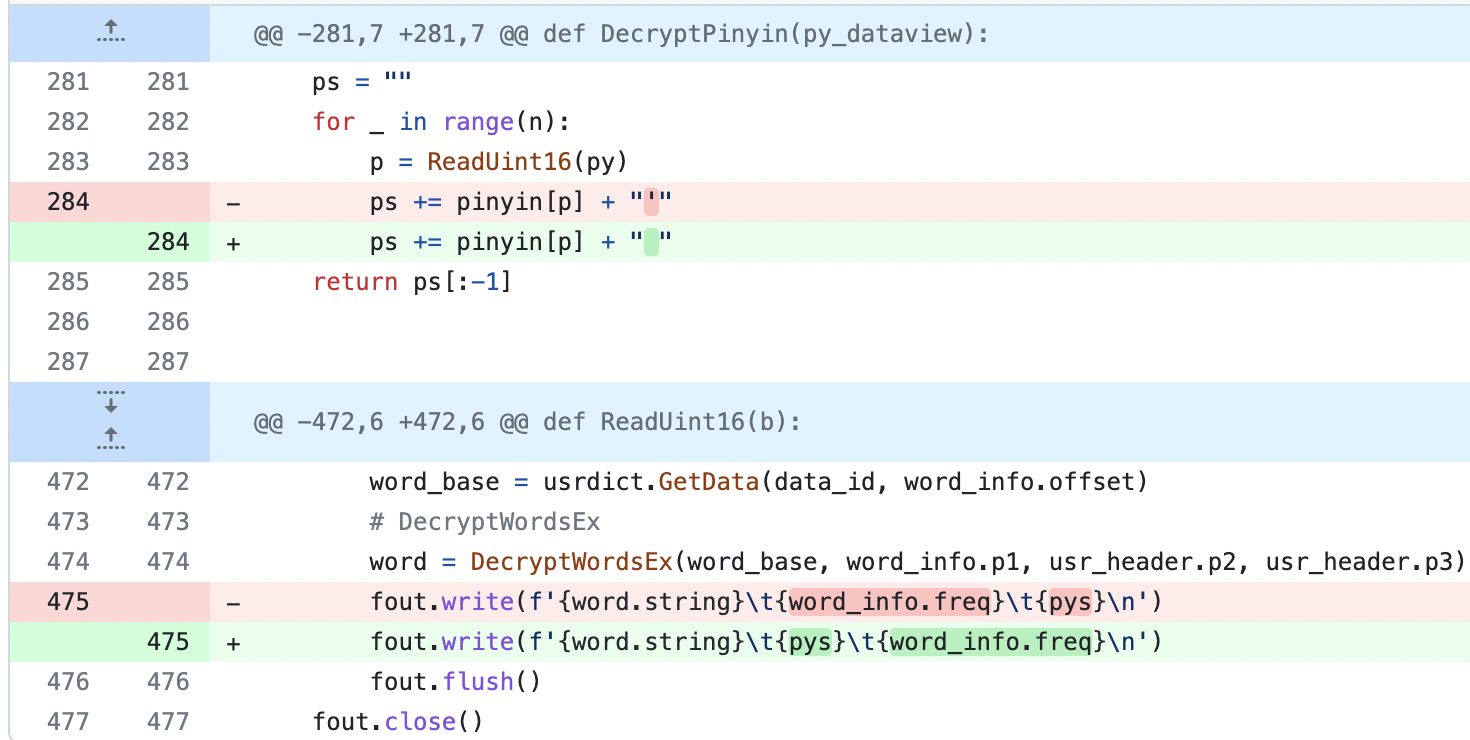Select the hunk header for def DecryptPinyin(py_dataview)
Viewport: 1470px width, 740px height.
pyautogui.click(x=620, y=33)
